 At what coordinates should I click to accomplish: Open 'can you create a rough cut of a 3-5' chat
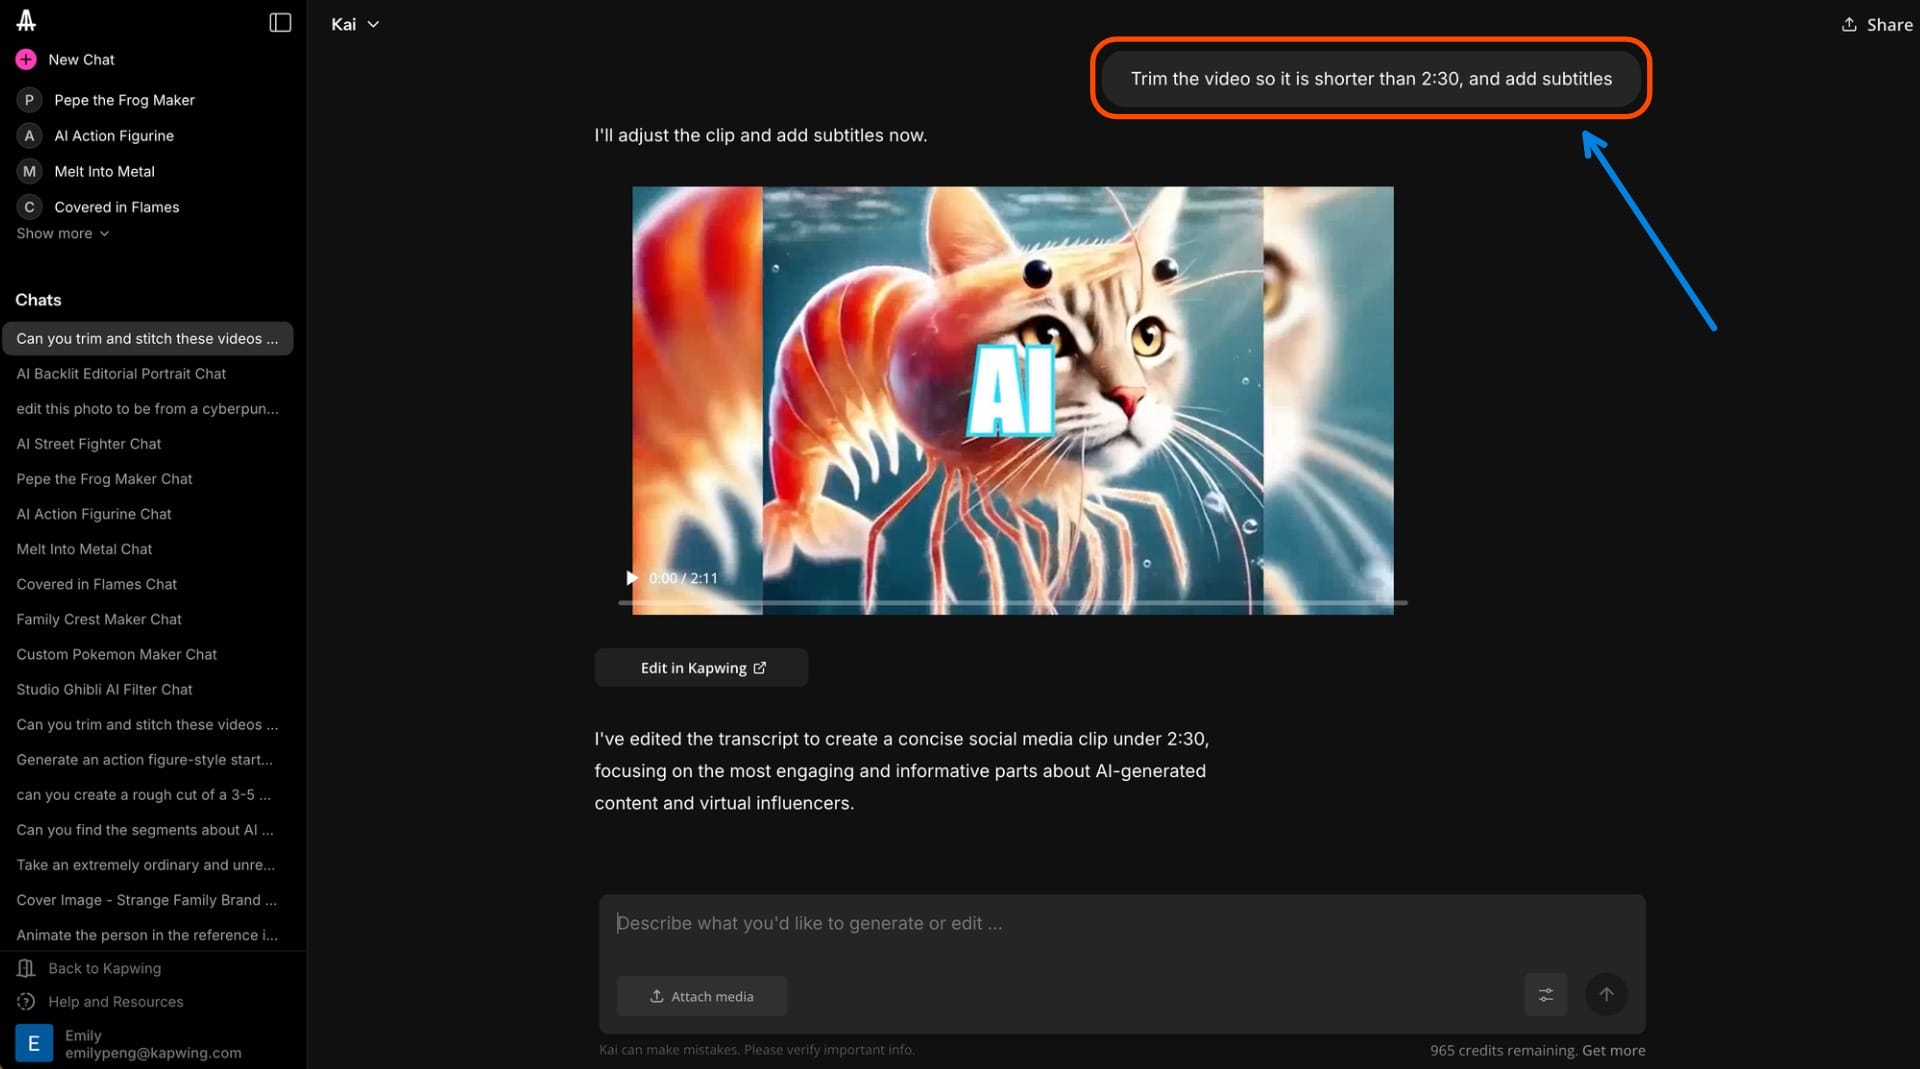point(143,794)
